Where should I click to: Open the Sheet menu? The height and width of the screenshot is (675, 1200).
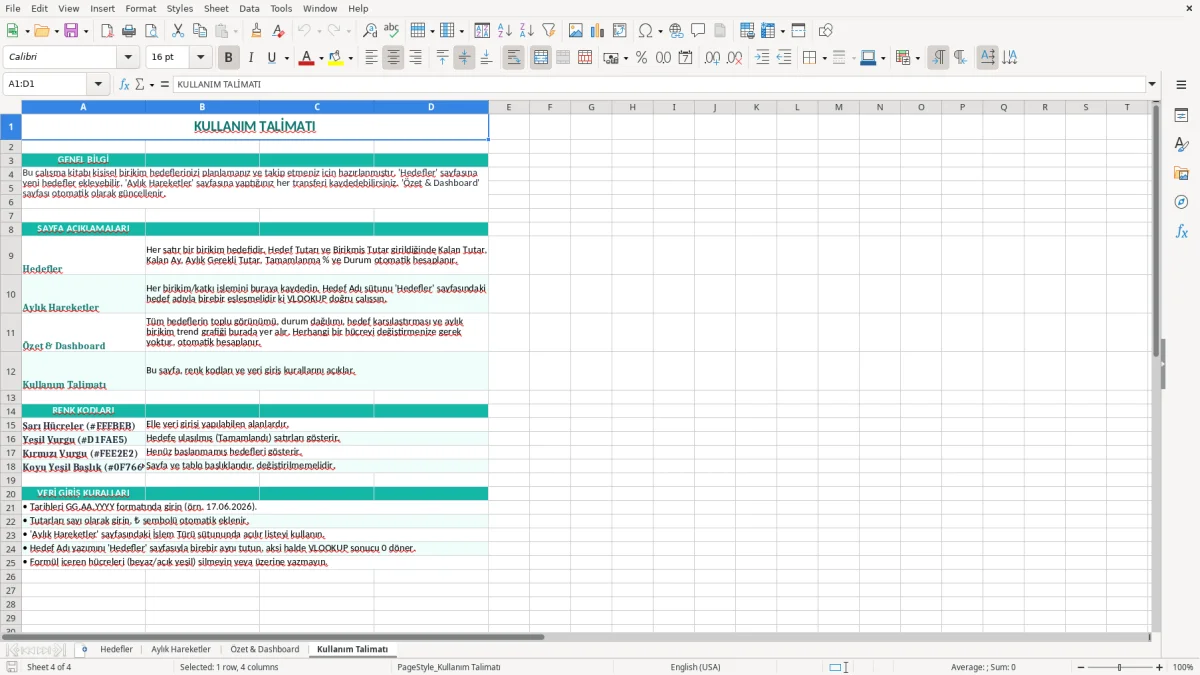tap(216, 8)
